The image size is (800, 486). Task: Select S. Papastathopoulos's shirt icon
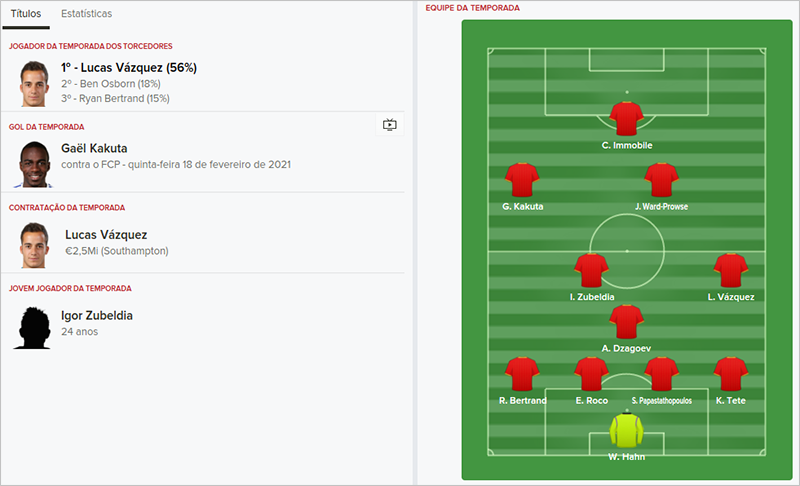point(661,374)
